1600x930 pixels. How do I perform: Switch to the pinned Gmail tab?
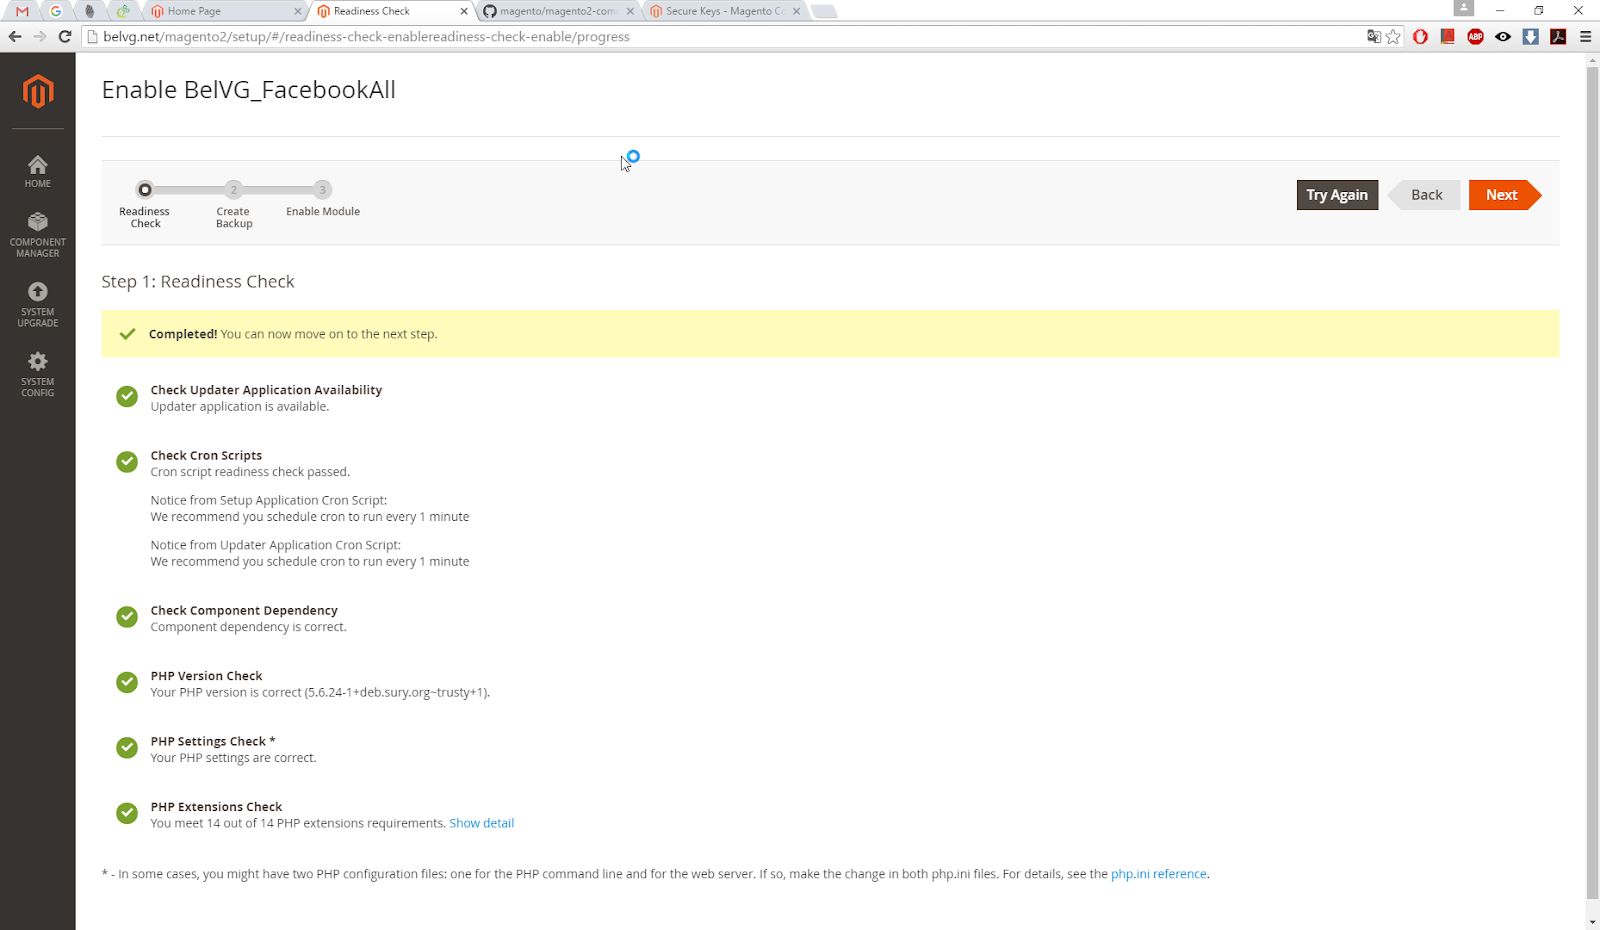[x=22, y=11]
